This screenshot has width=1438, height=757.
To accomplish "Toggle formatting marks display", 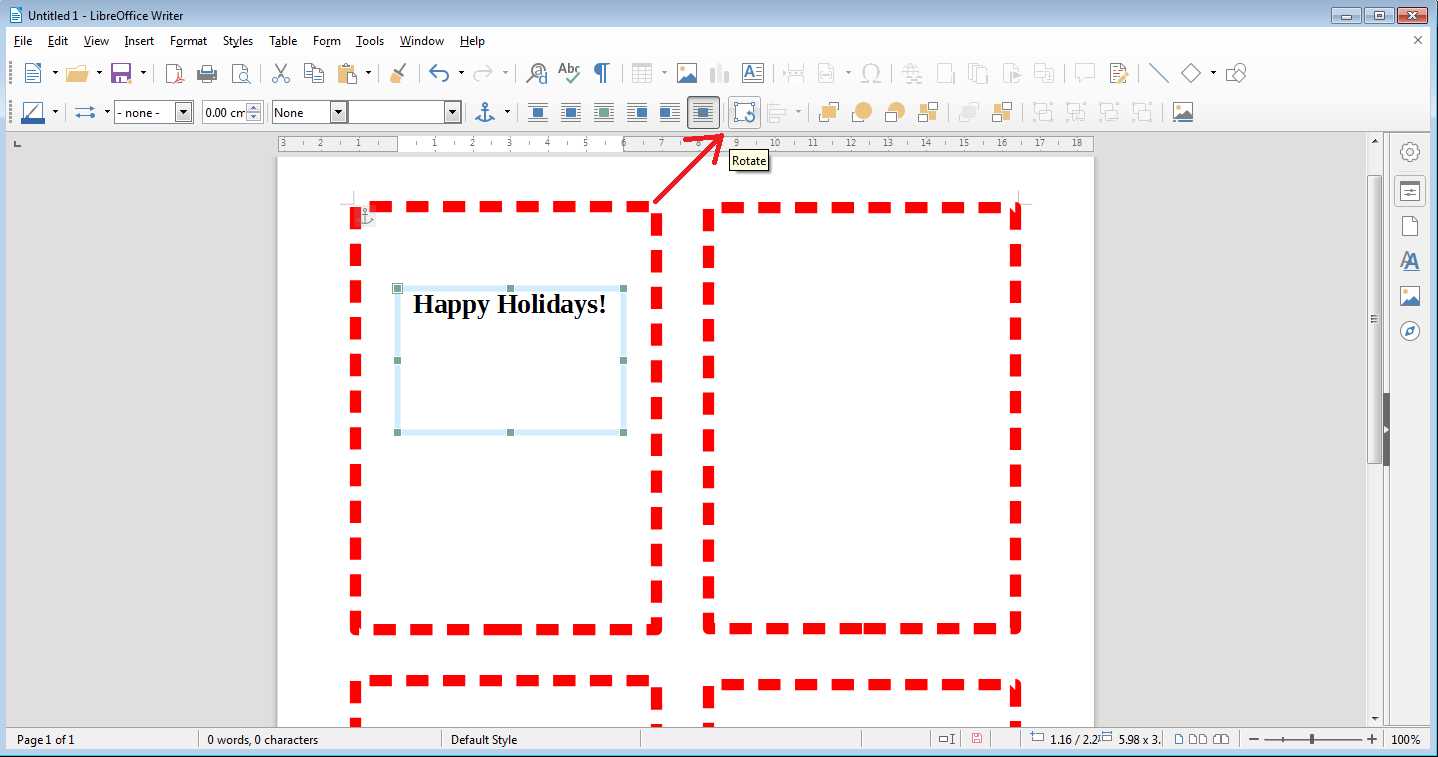I will (601, 72).
